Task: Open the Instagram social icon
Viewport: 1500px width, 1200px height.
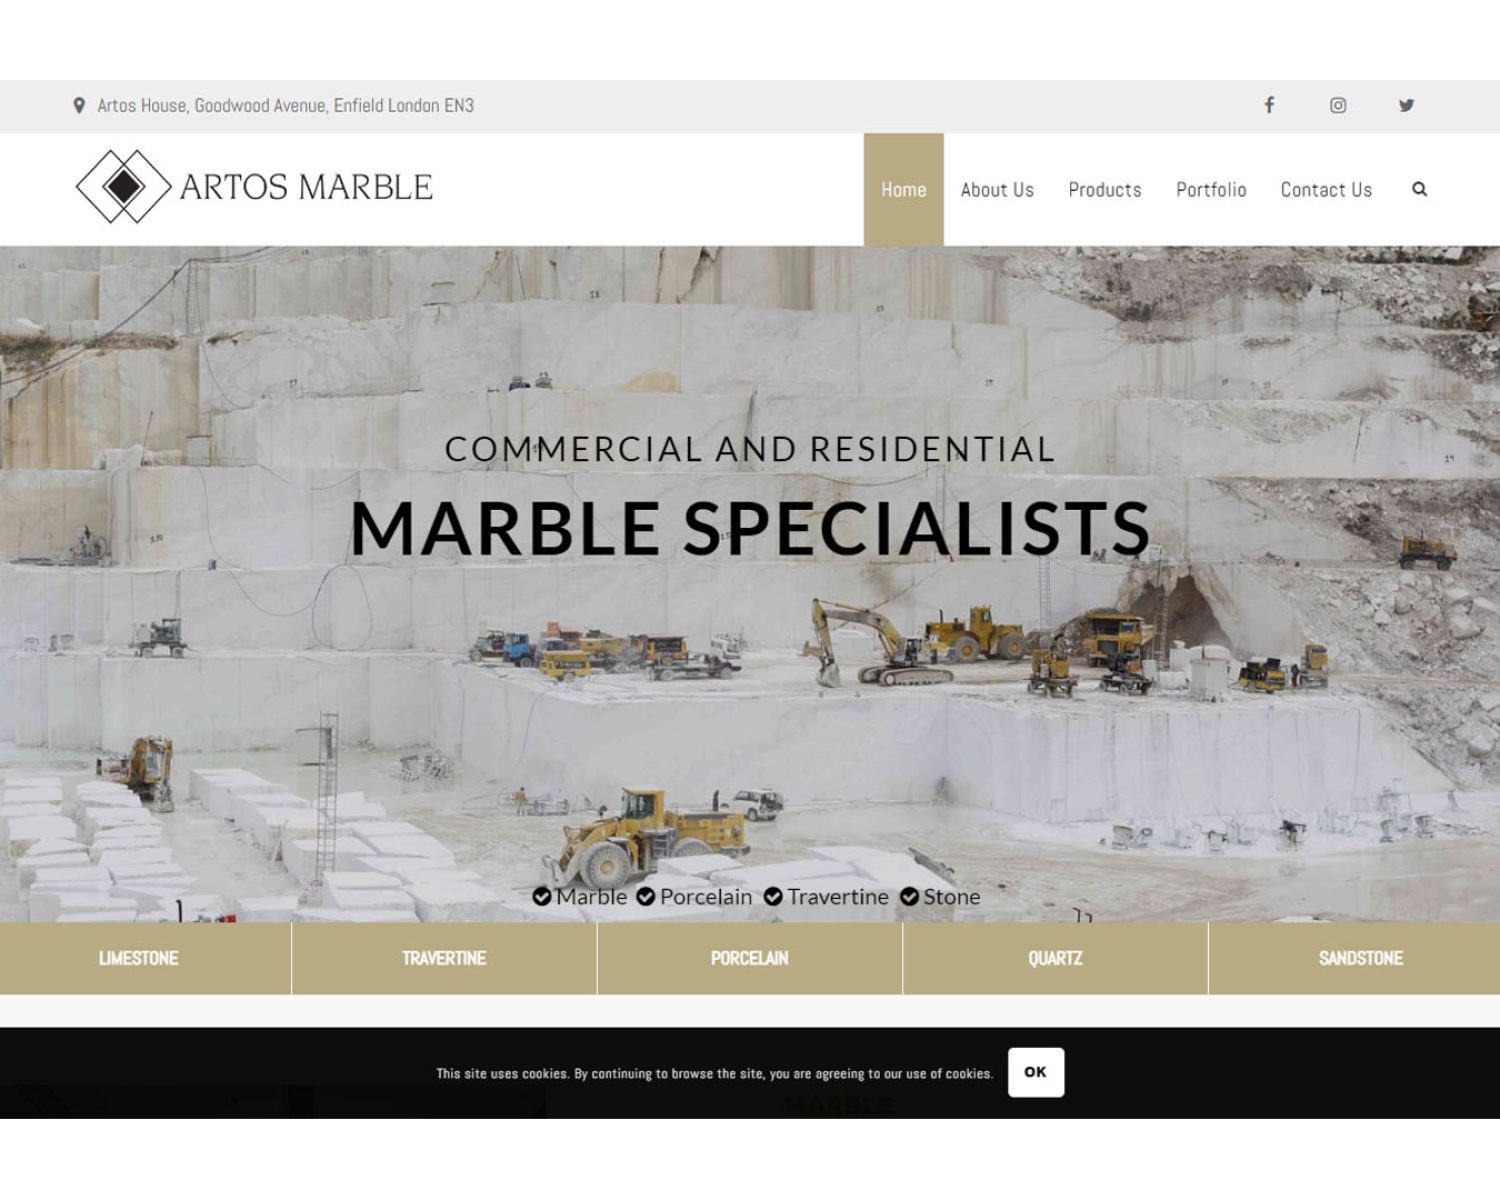Action: point(1338,105)
